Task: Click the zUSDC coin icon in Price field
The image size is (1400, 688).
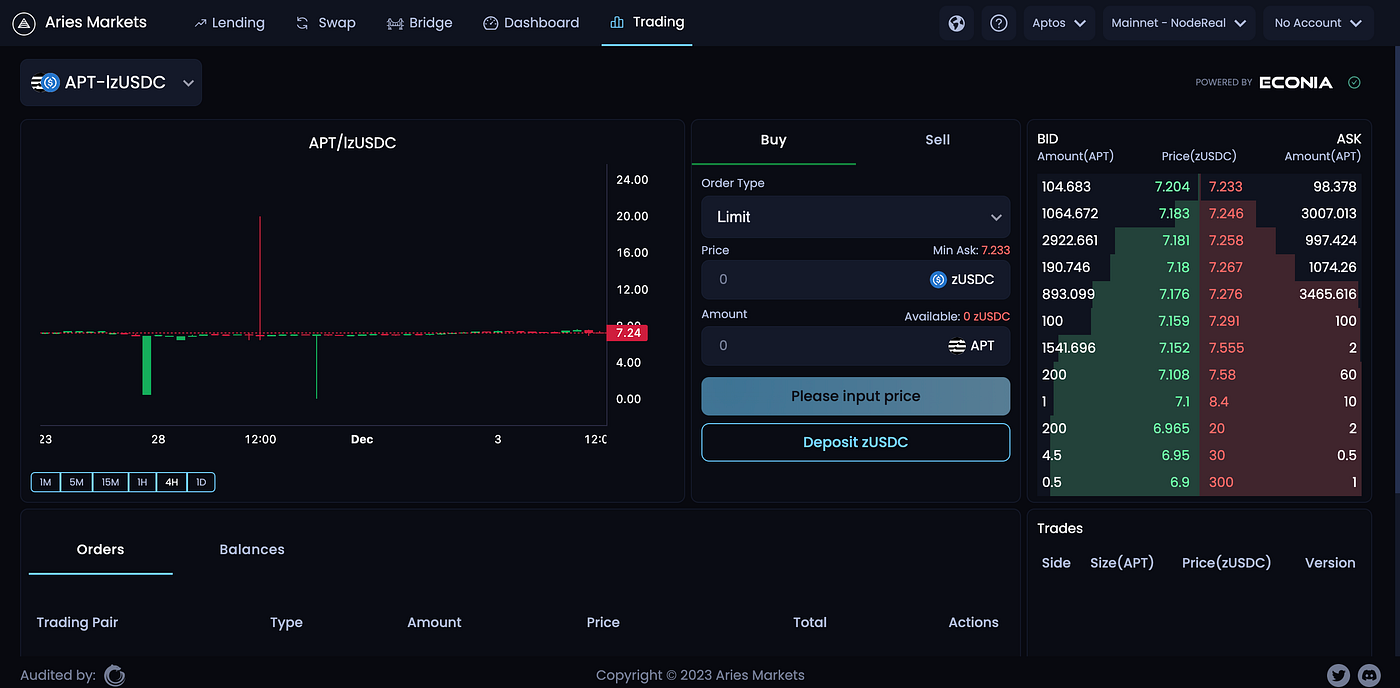Action: pos(938,280)
